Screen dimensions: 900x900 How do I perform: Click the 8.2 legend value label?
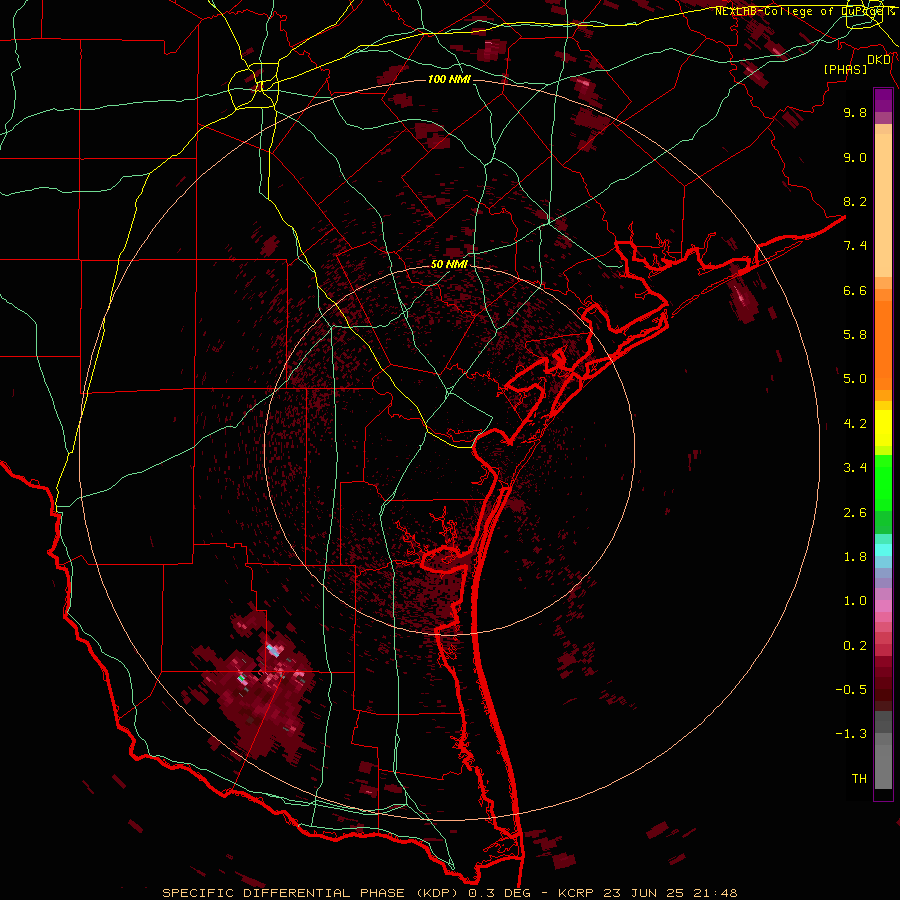(855, 201)
